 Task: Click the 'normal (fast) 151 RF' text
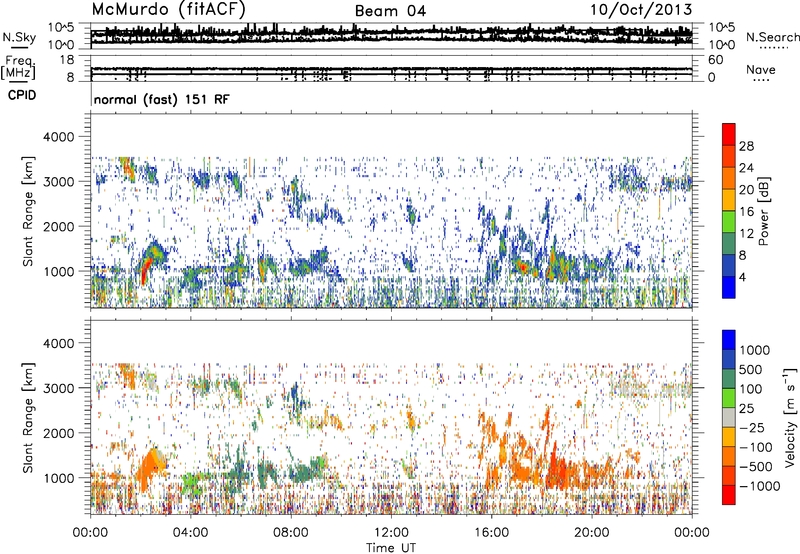pos(162,99)
